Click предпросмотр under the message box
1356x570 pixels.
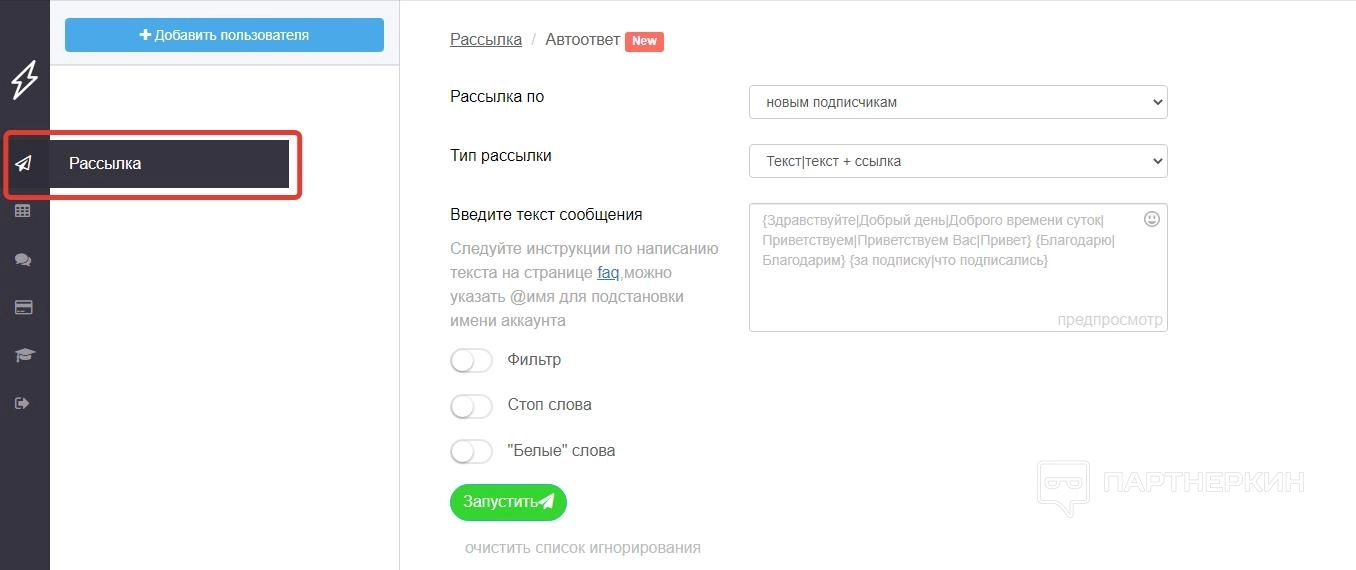click(x=1109, y=320)
